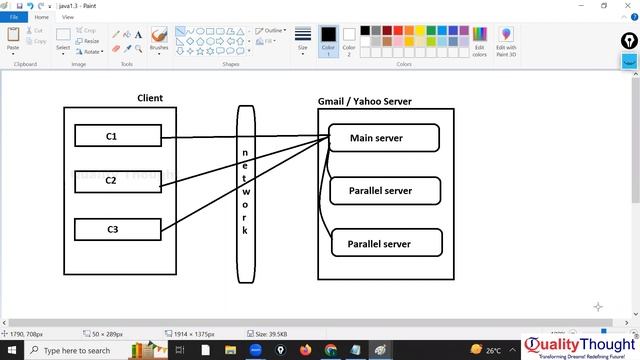Select the Pencil tool
This screenshot has width=640, height=360.
click(116, 35)
